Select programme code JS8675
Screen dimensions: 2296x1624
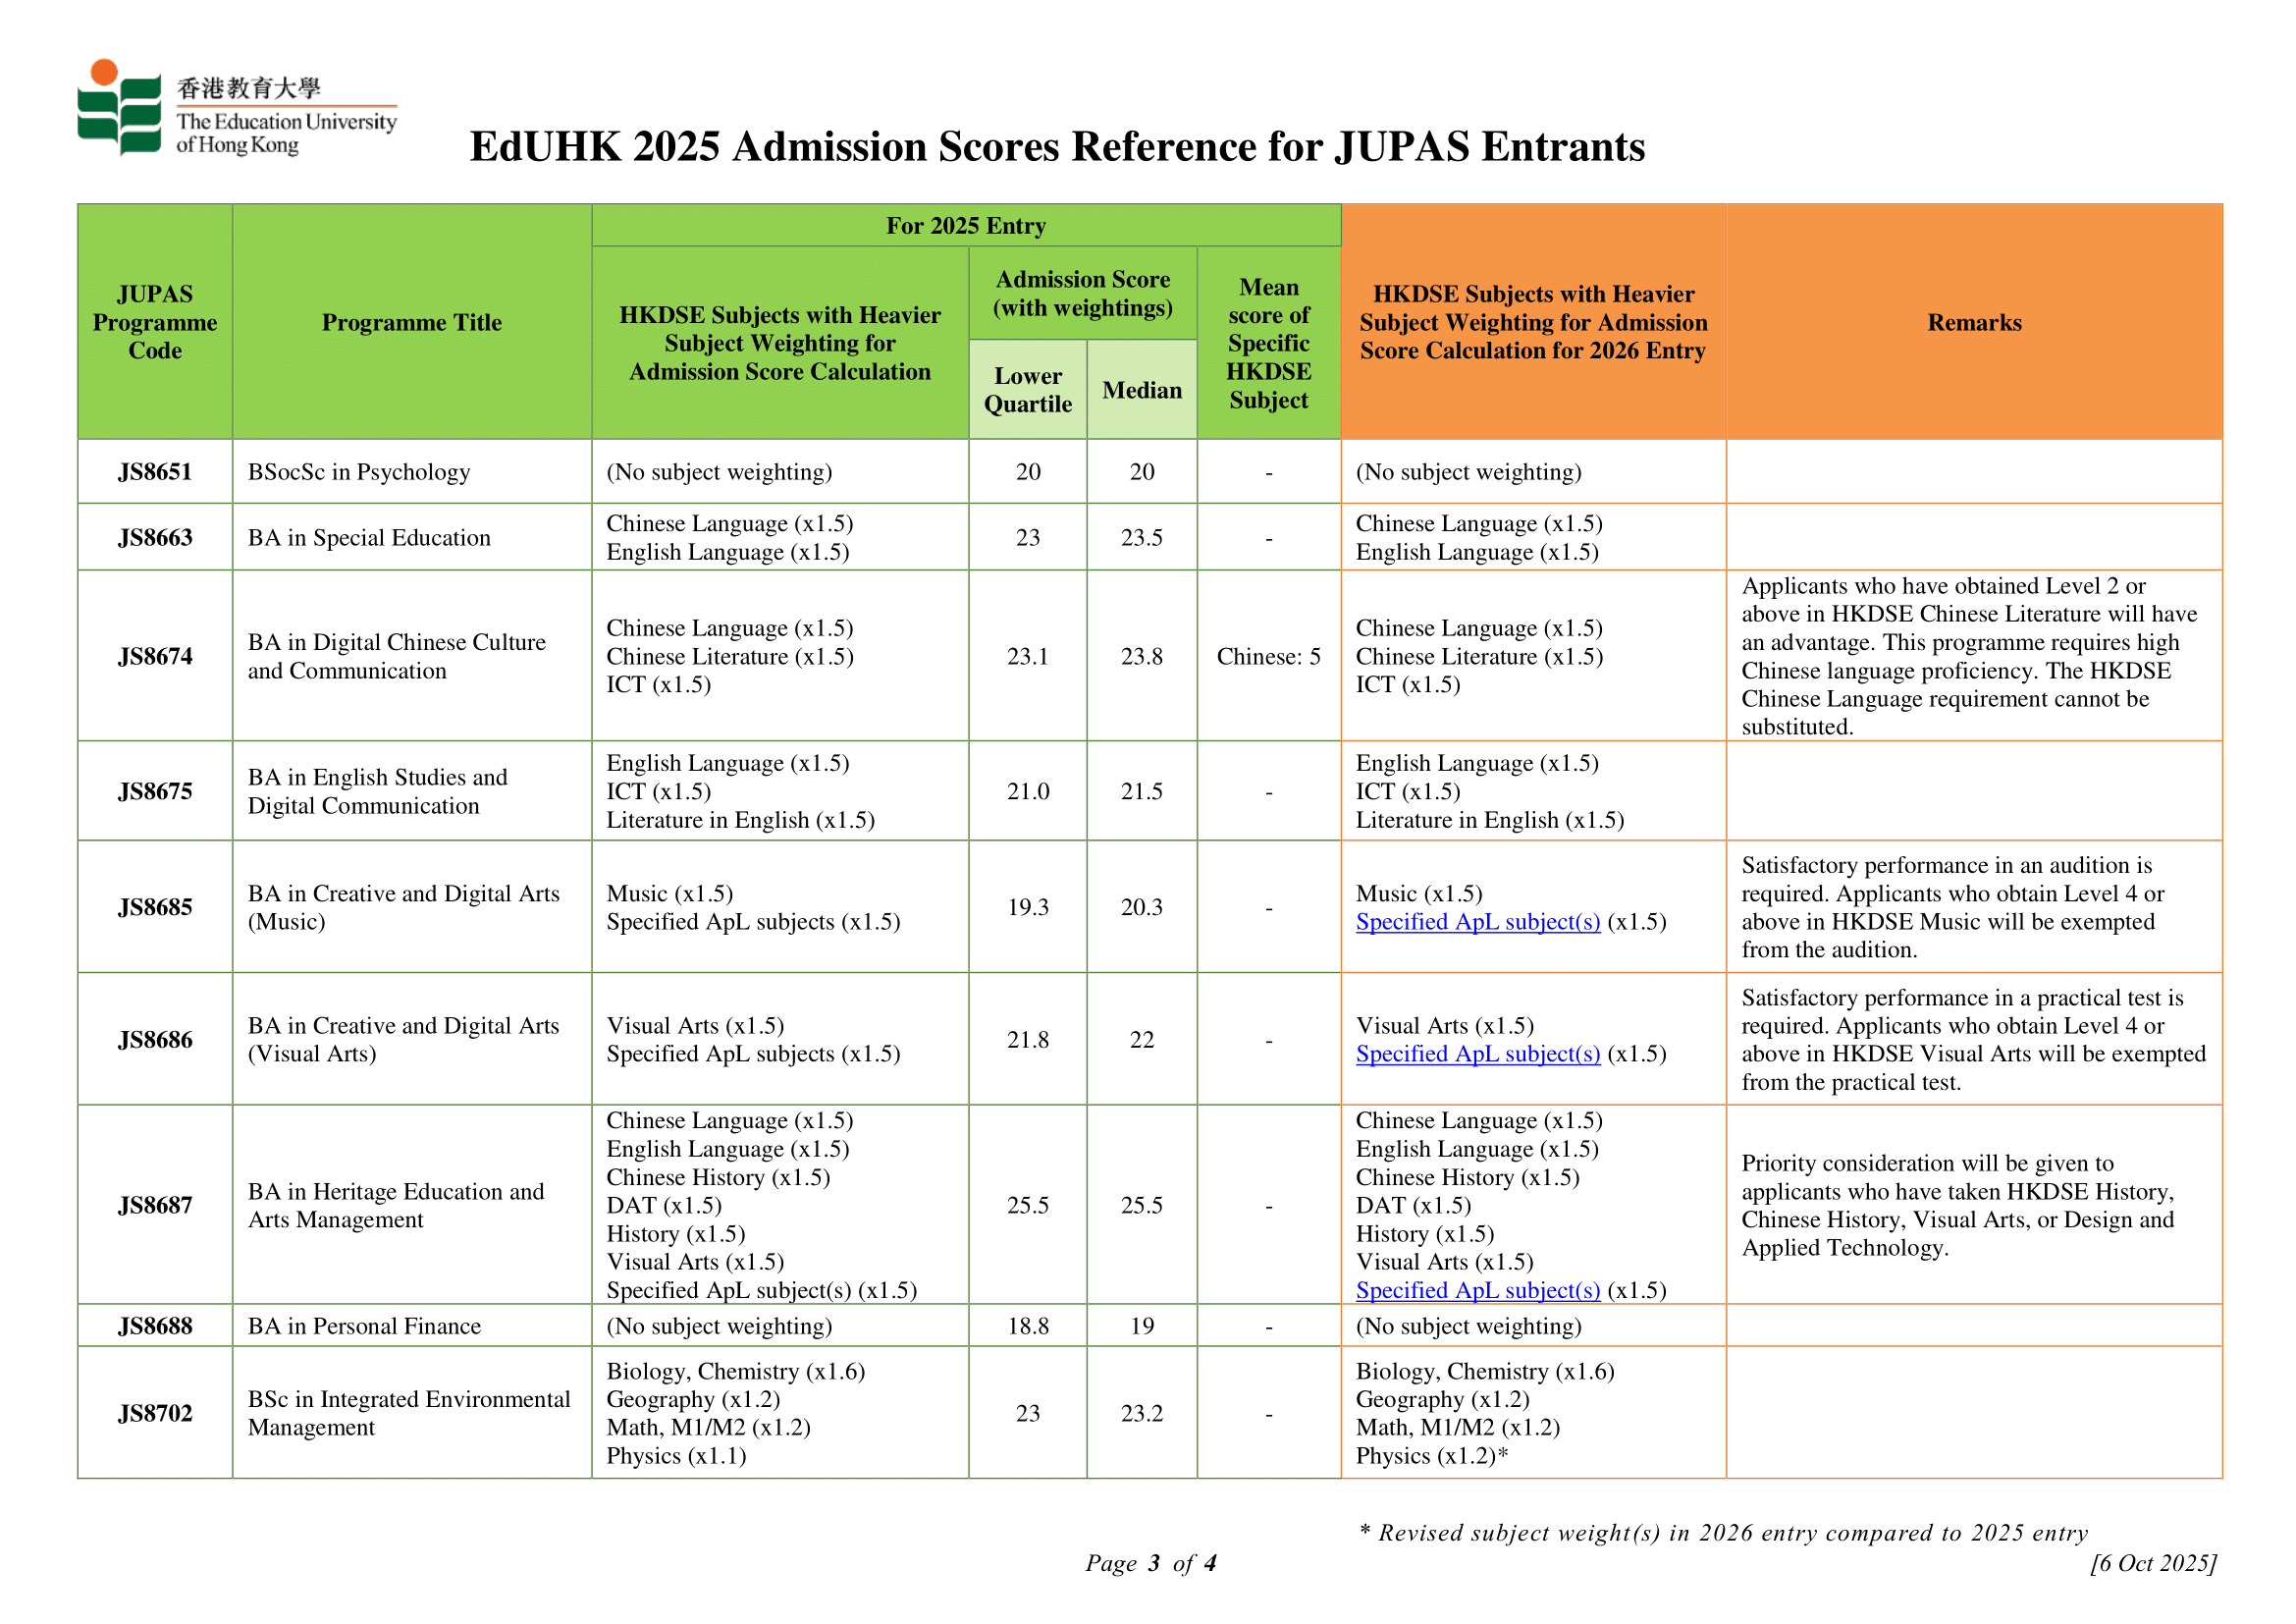(155, 791)
